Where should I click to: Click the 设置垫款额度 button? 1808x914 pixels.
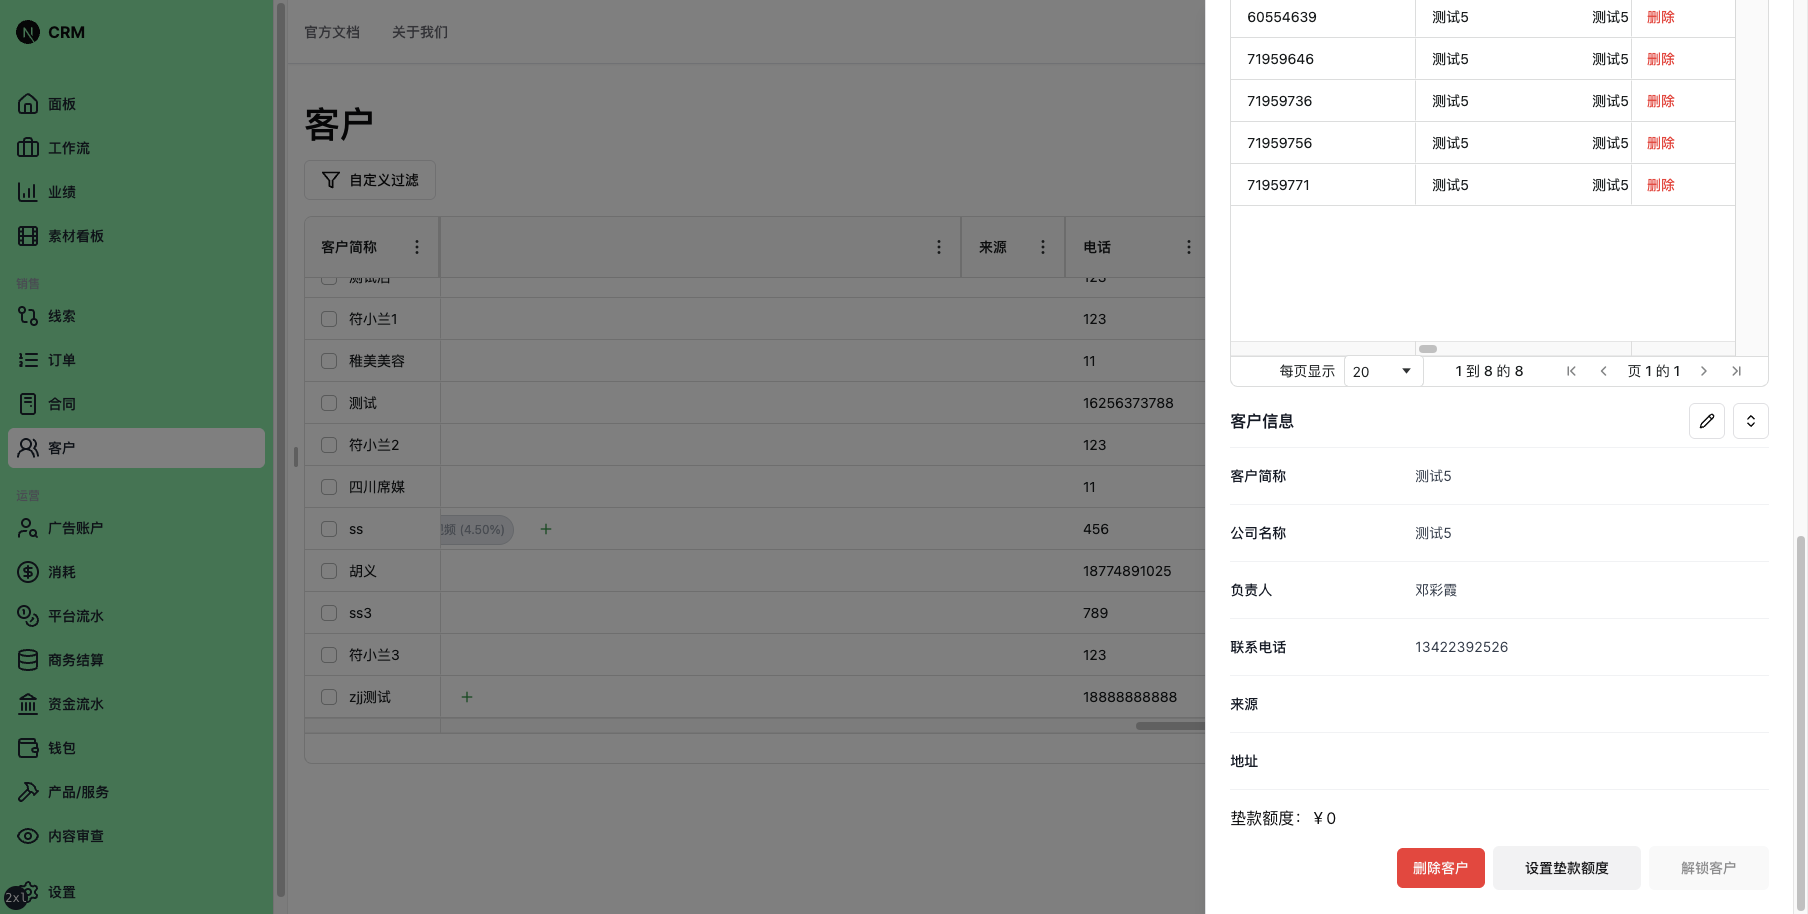coord(1566,867)
